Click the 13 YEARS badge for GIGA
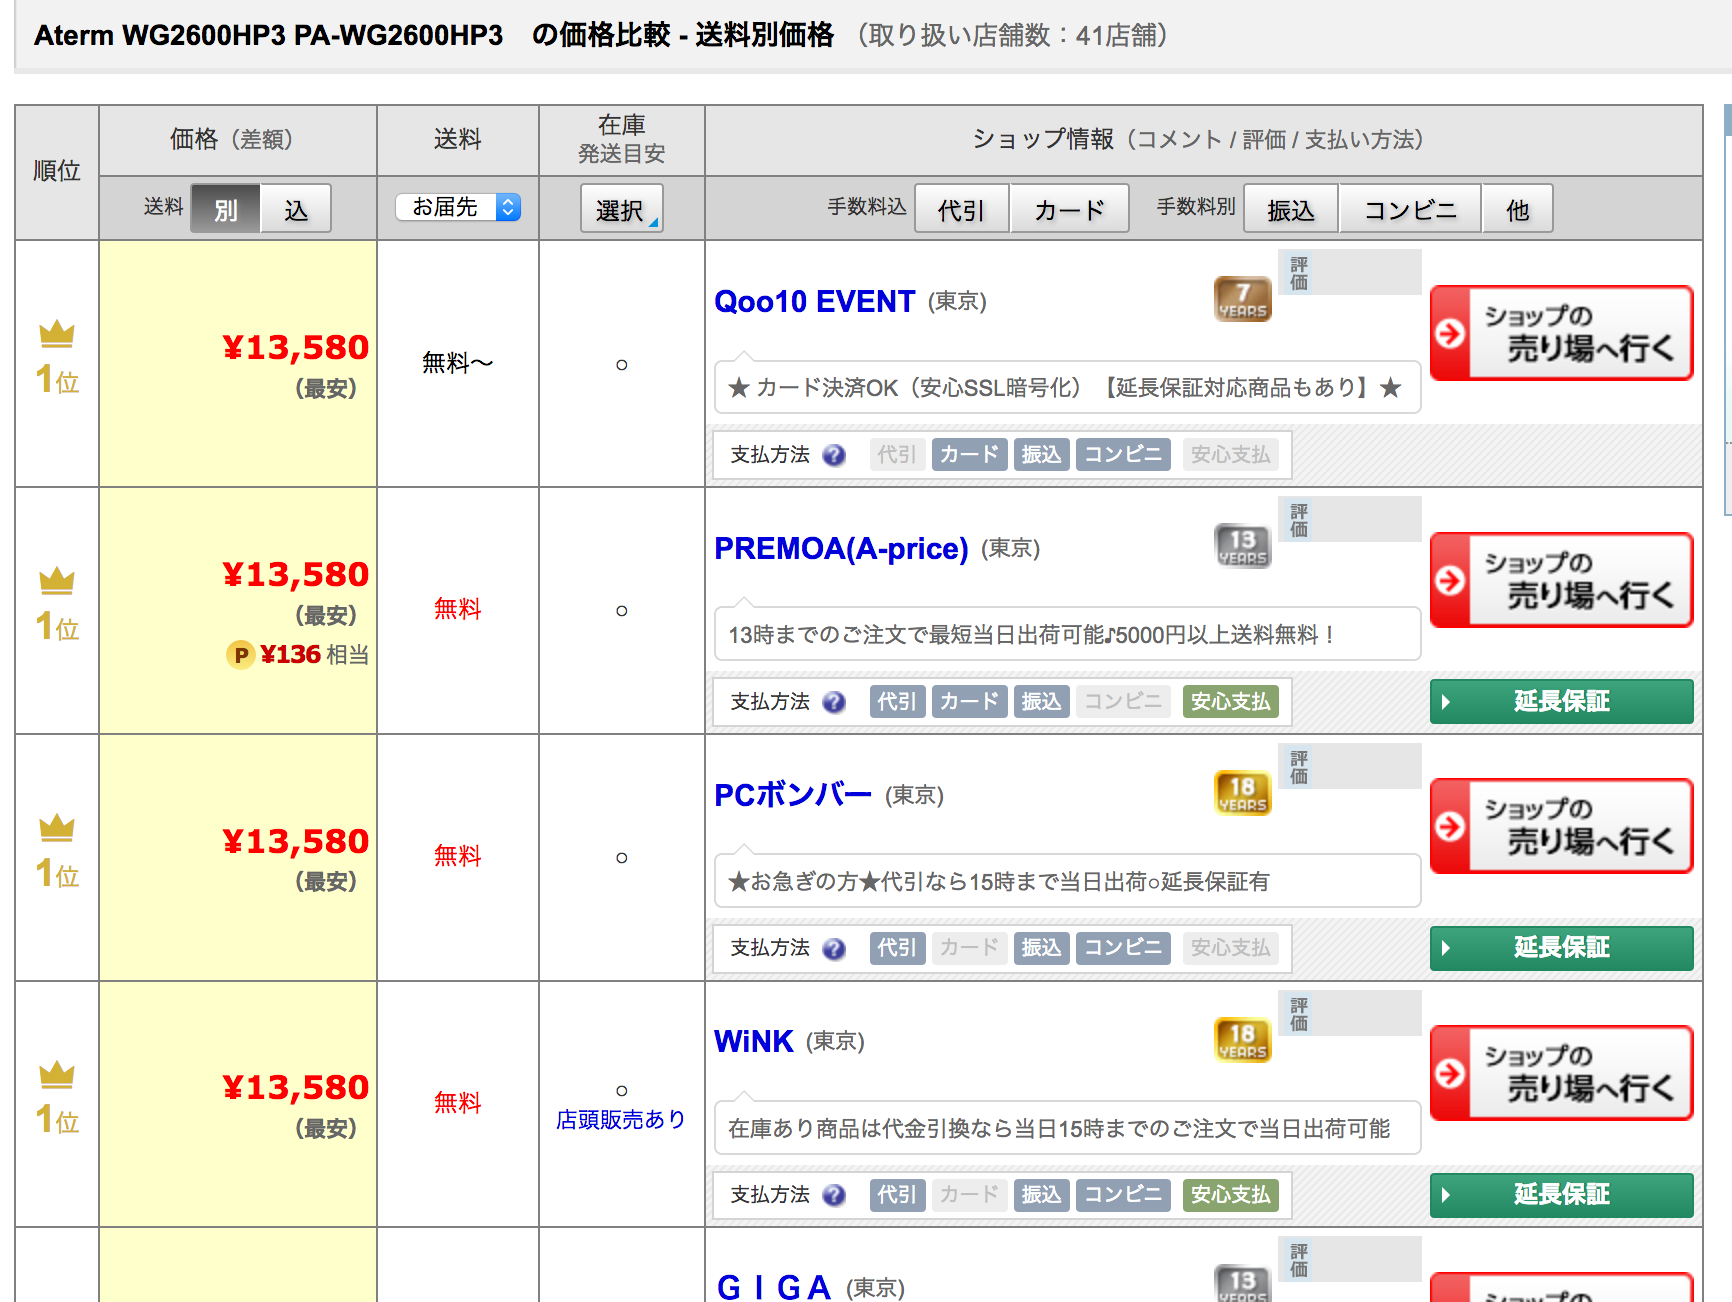 click(1242, 1283)
